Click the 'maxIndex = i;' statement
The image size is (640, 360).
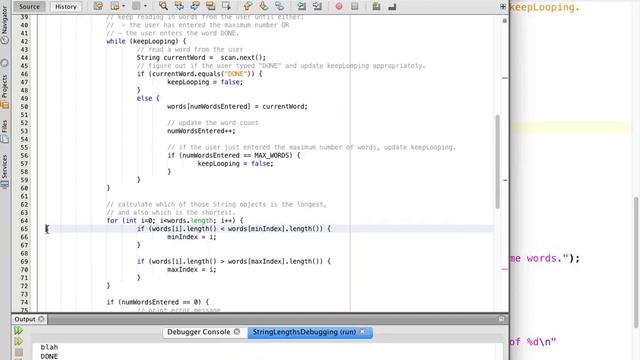tap(191, 270)
